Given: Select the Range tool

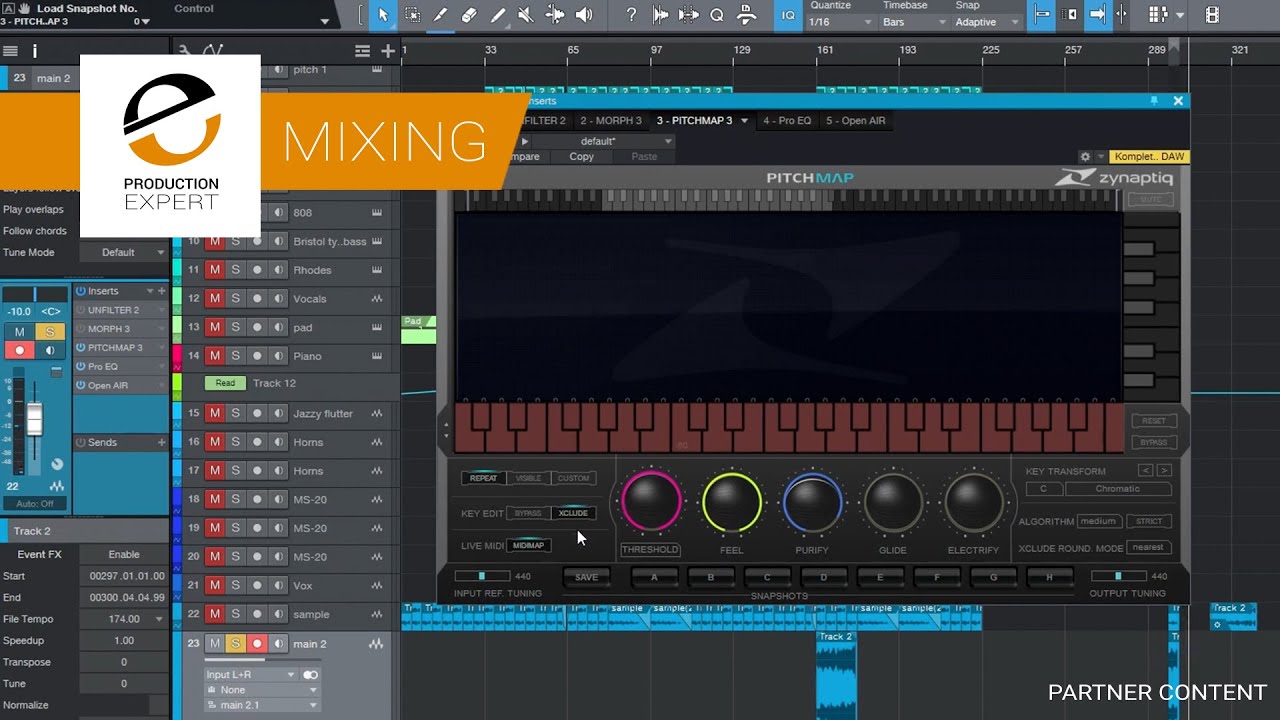Looking at the screenshot, I should (412, 15).
